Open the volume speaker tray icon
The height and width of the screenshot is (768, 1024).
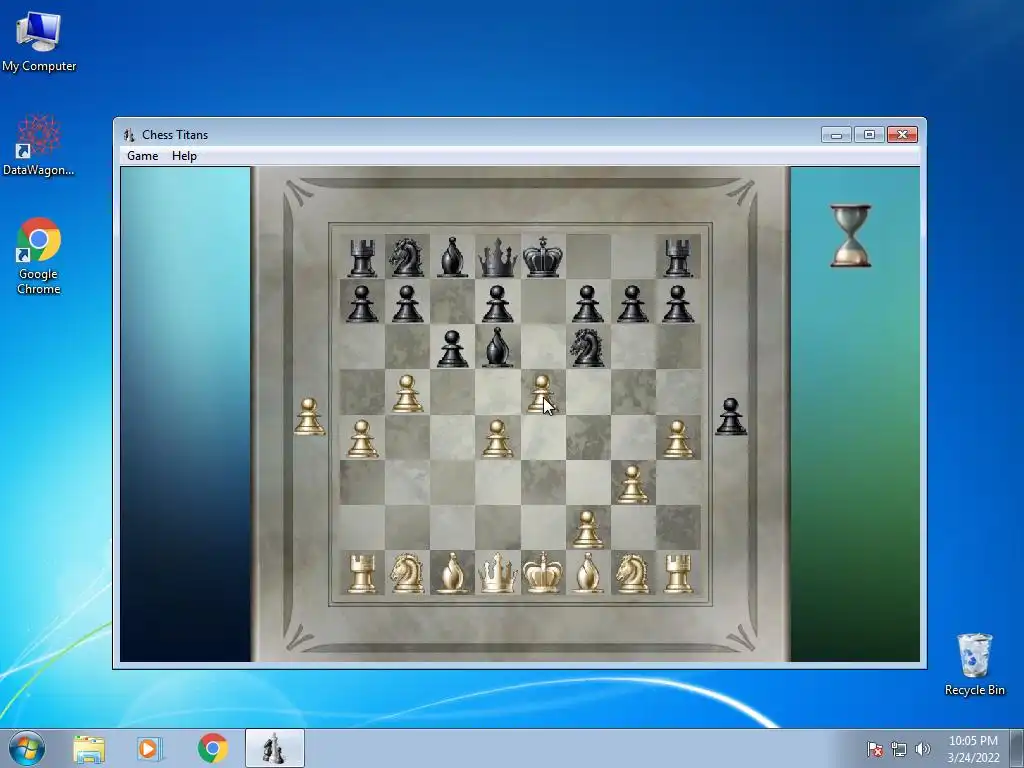pos(923,749)
